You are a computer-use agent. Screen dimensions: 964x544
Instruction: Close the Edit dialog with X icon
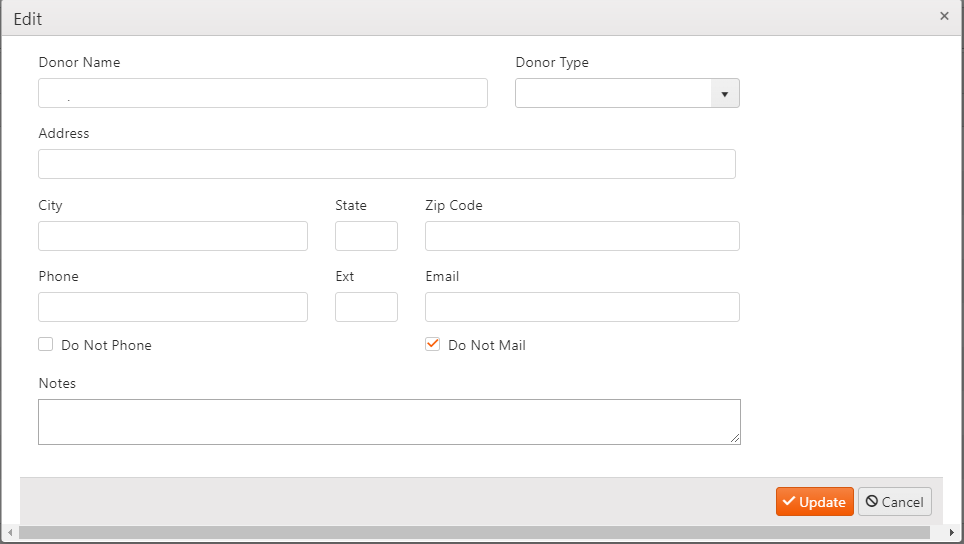944,16
